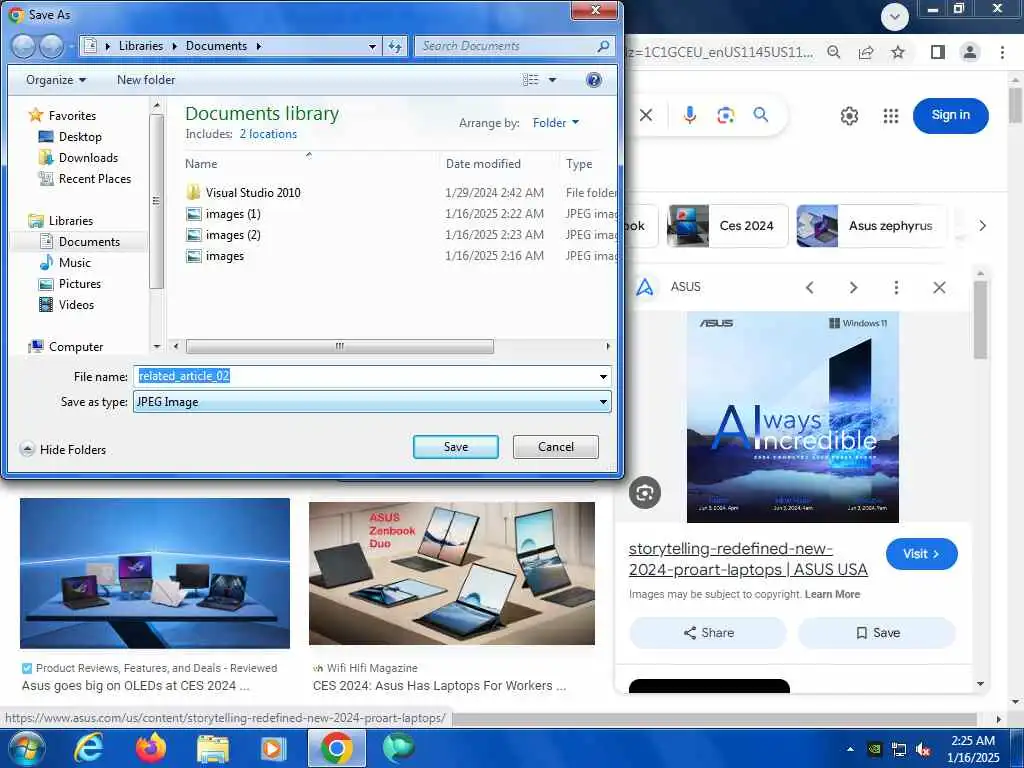Select Desktop in Favorites
This screenshot has height=768, width=1024.
click(x=71, y=136)
